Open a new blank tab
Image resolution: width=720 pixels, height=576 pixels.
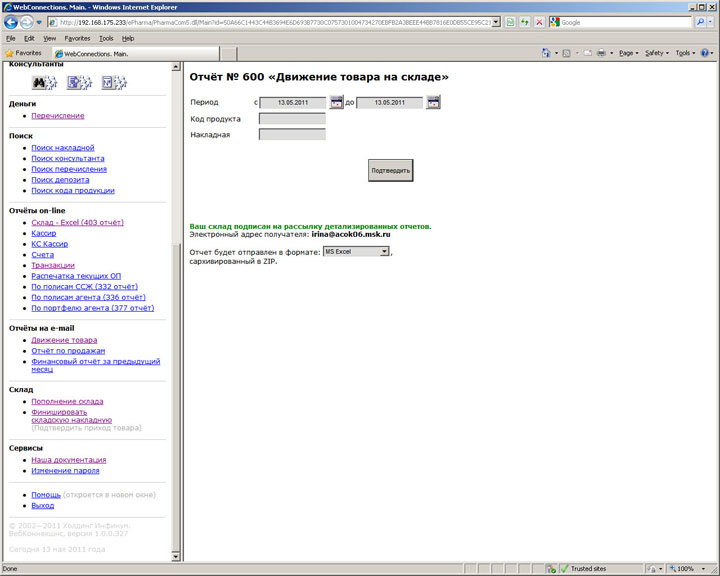pos(228,54)
